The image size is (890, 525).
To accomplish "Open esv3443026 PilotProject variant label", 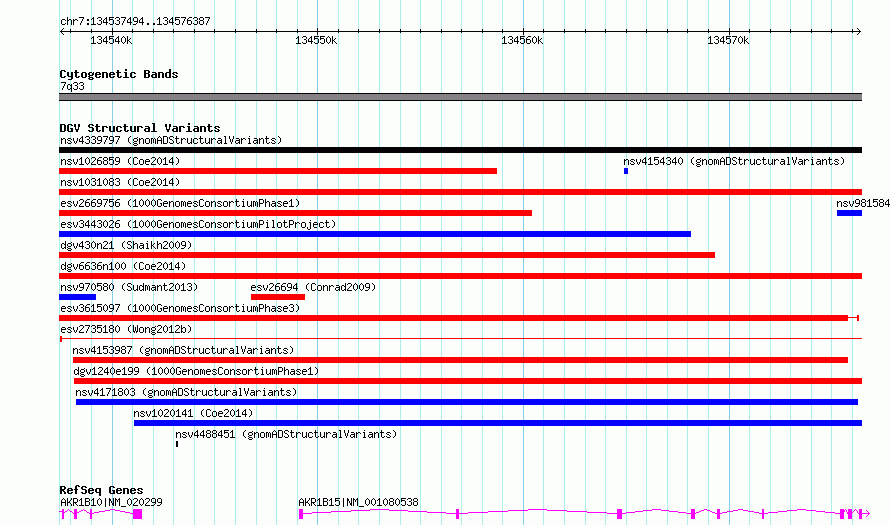I will (x=198, y=224).
